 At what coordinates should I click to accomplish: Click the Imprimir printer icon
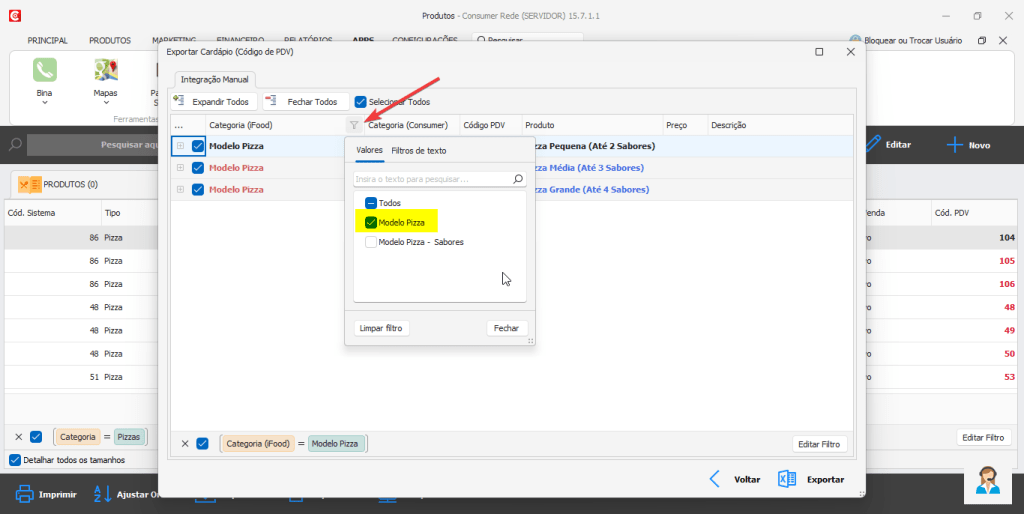click(x=25, y=494)
